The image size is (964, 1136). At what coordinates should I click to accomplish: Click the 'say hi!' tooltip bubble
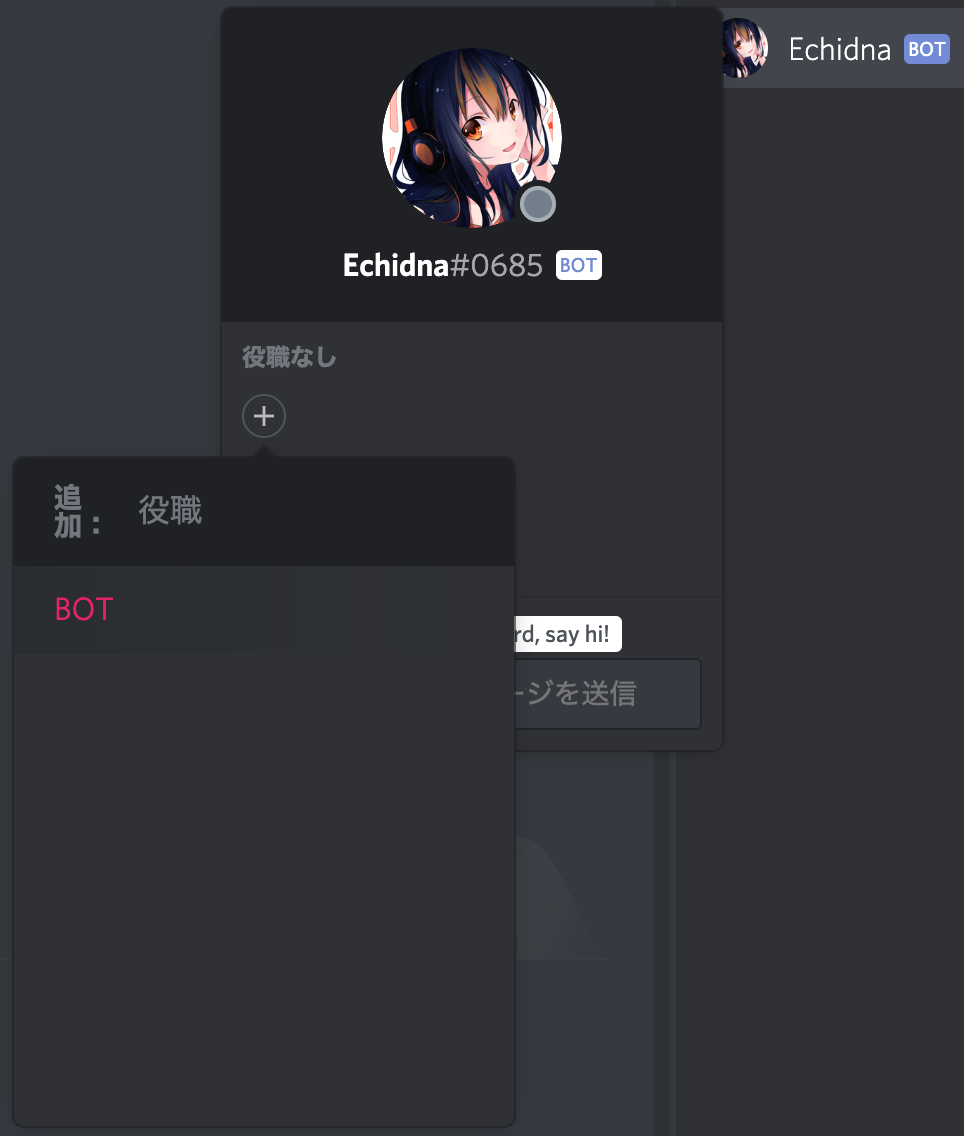pos(568,634)
